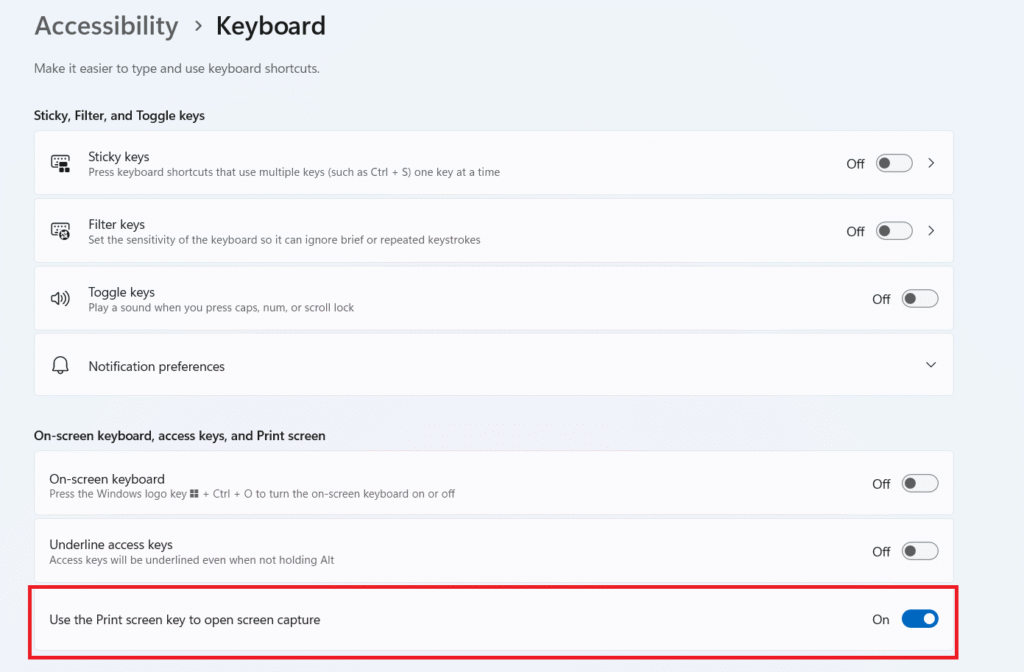
Task: Click the Sticky keys title text
Action: pos(118,156)
